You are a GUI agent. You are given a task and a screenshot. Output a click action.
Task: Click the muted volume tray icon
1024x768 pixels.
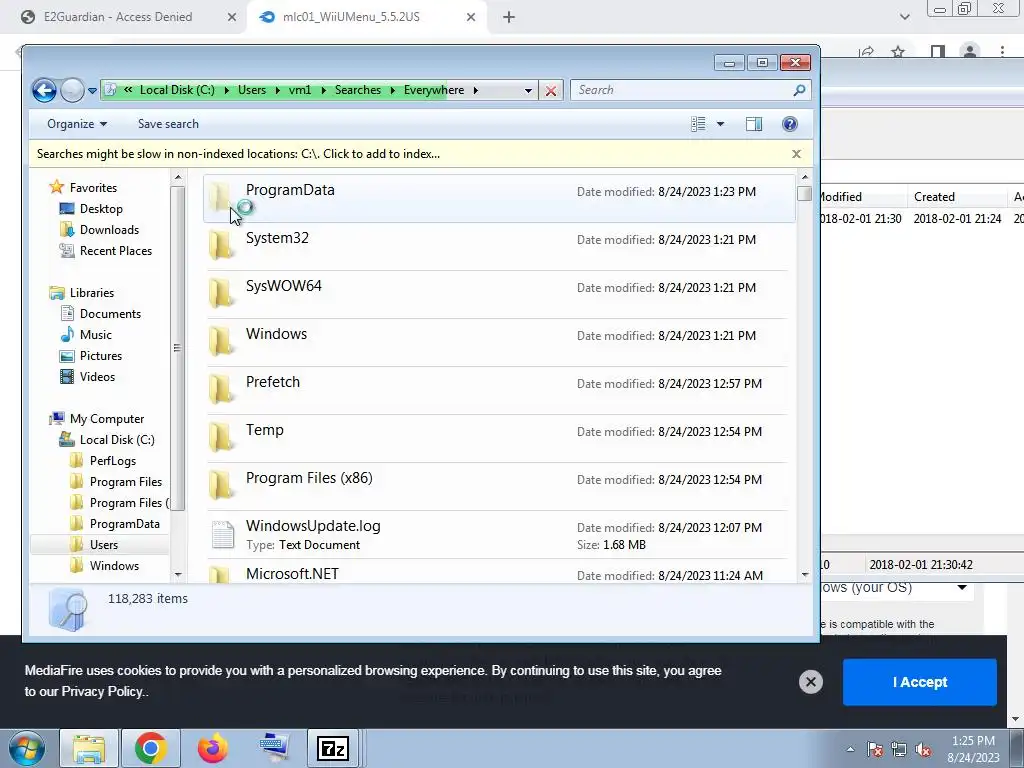coord(923,749)
